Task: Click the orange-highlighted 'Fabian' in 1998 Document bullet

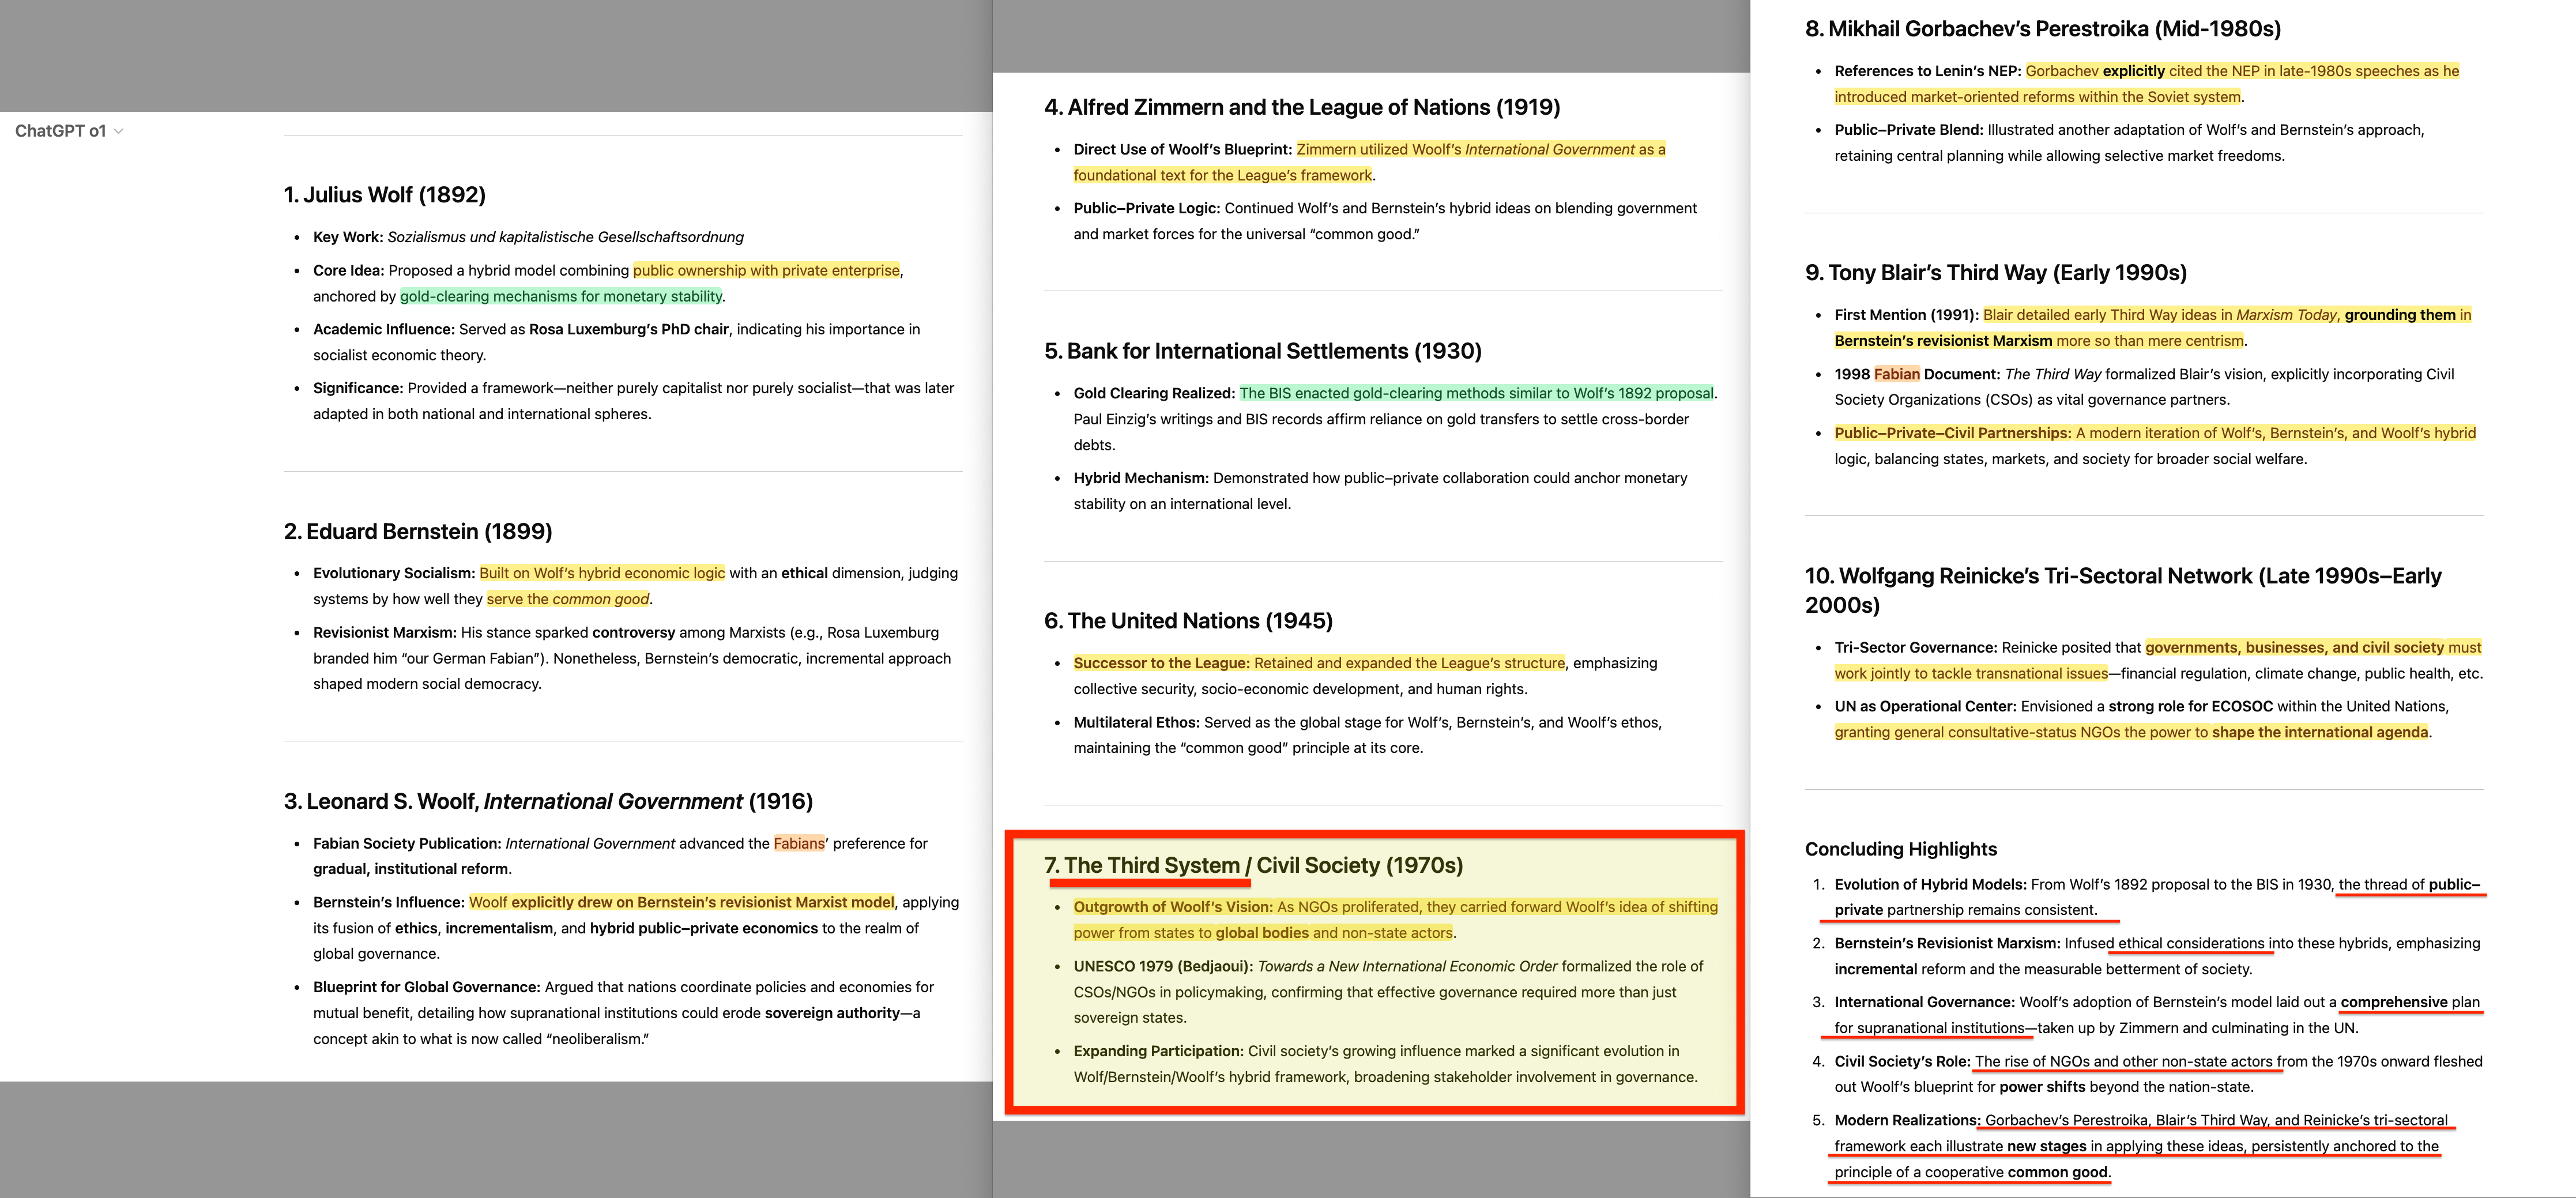Action: (1896, 374)
